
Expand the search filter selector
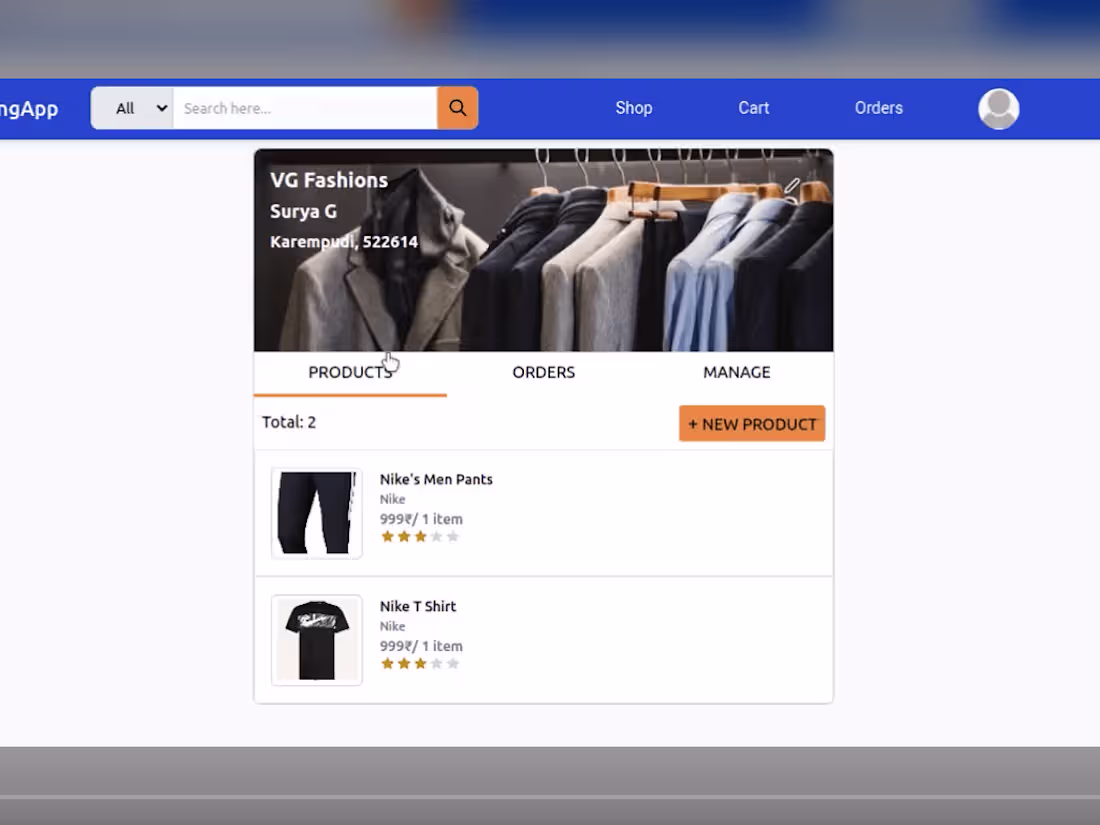pos(131,107)
